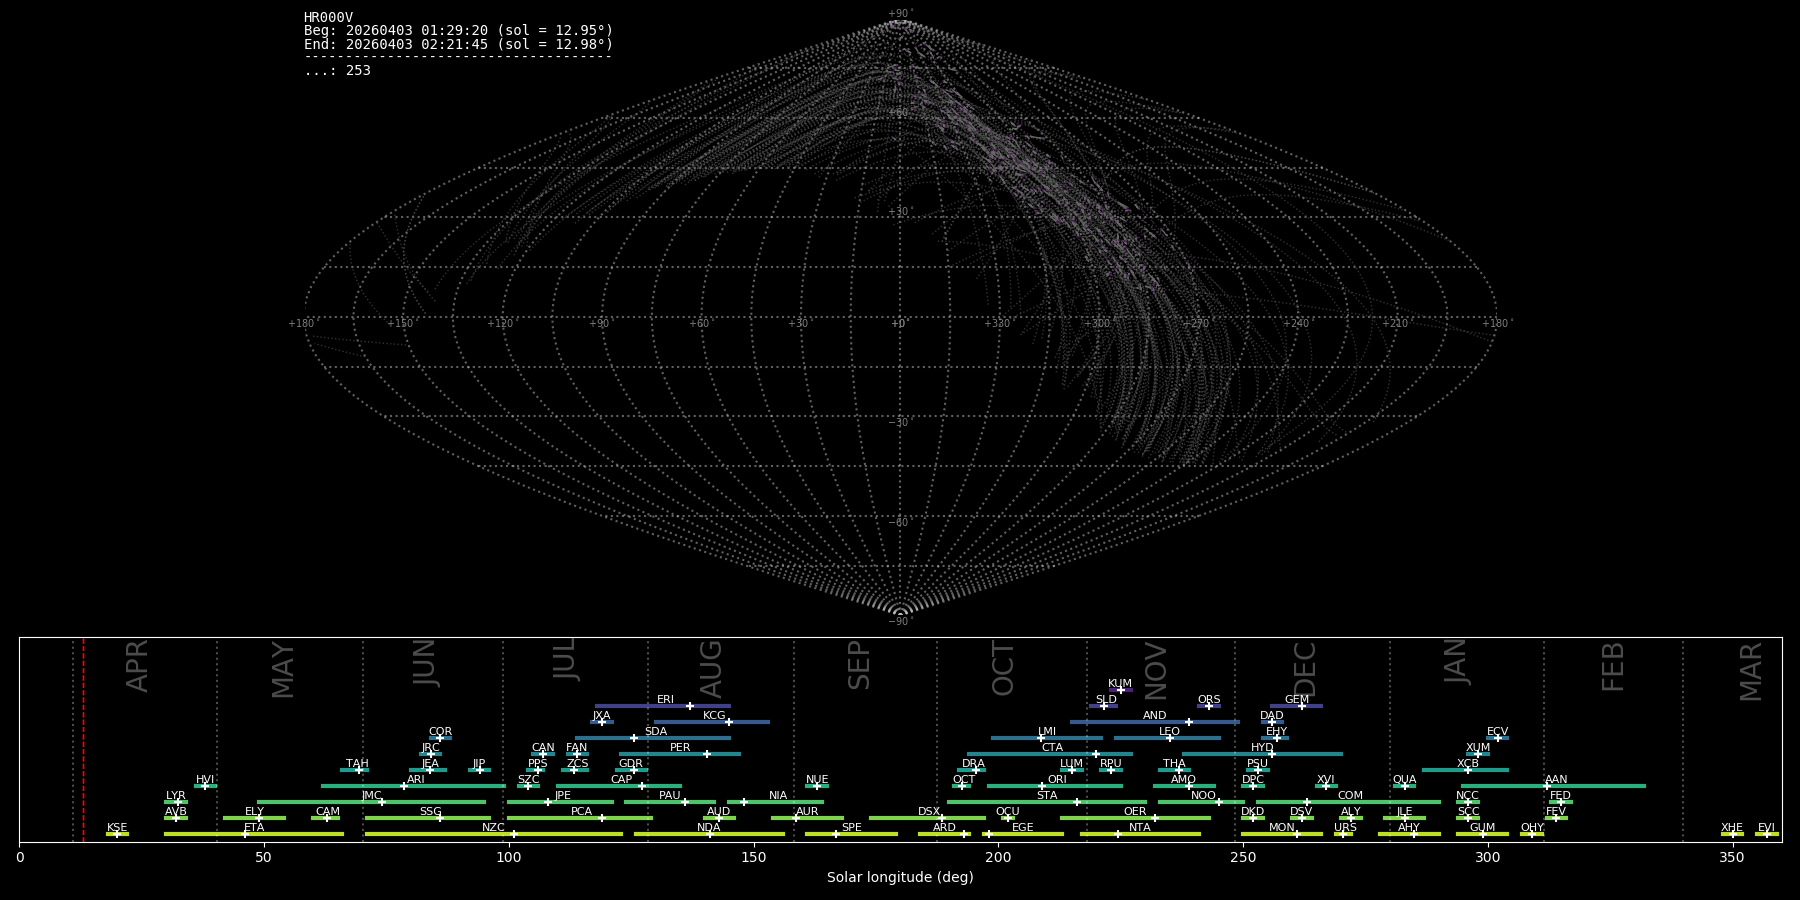The height and width of the screenshot is (900, 1800).
Task: Select the KSE shower label
Action: pos(117,827)
